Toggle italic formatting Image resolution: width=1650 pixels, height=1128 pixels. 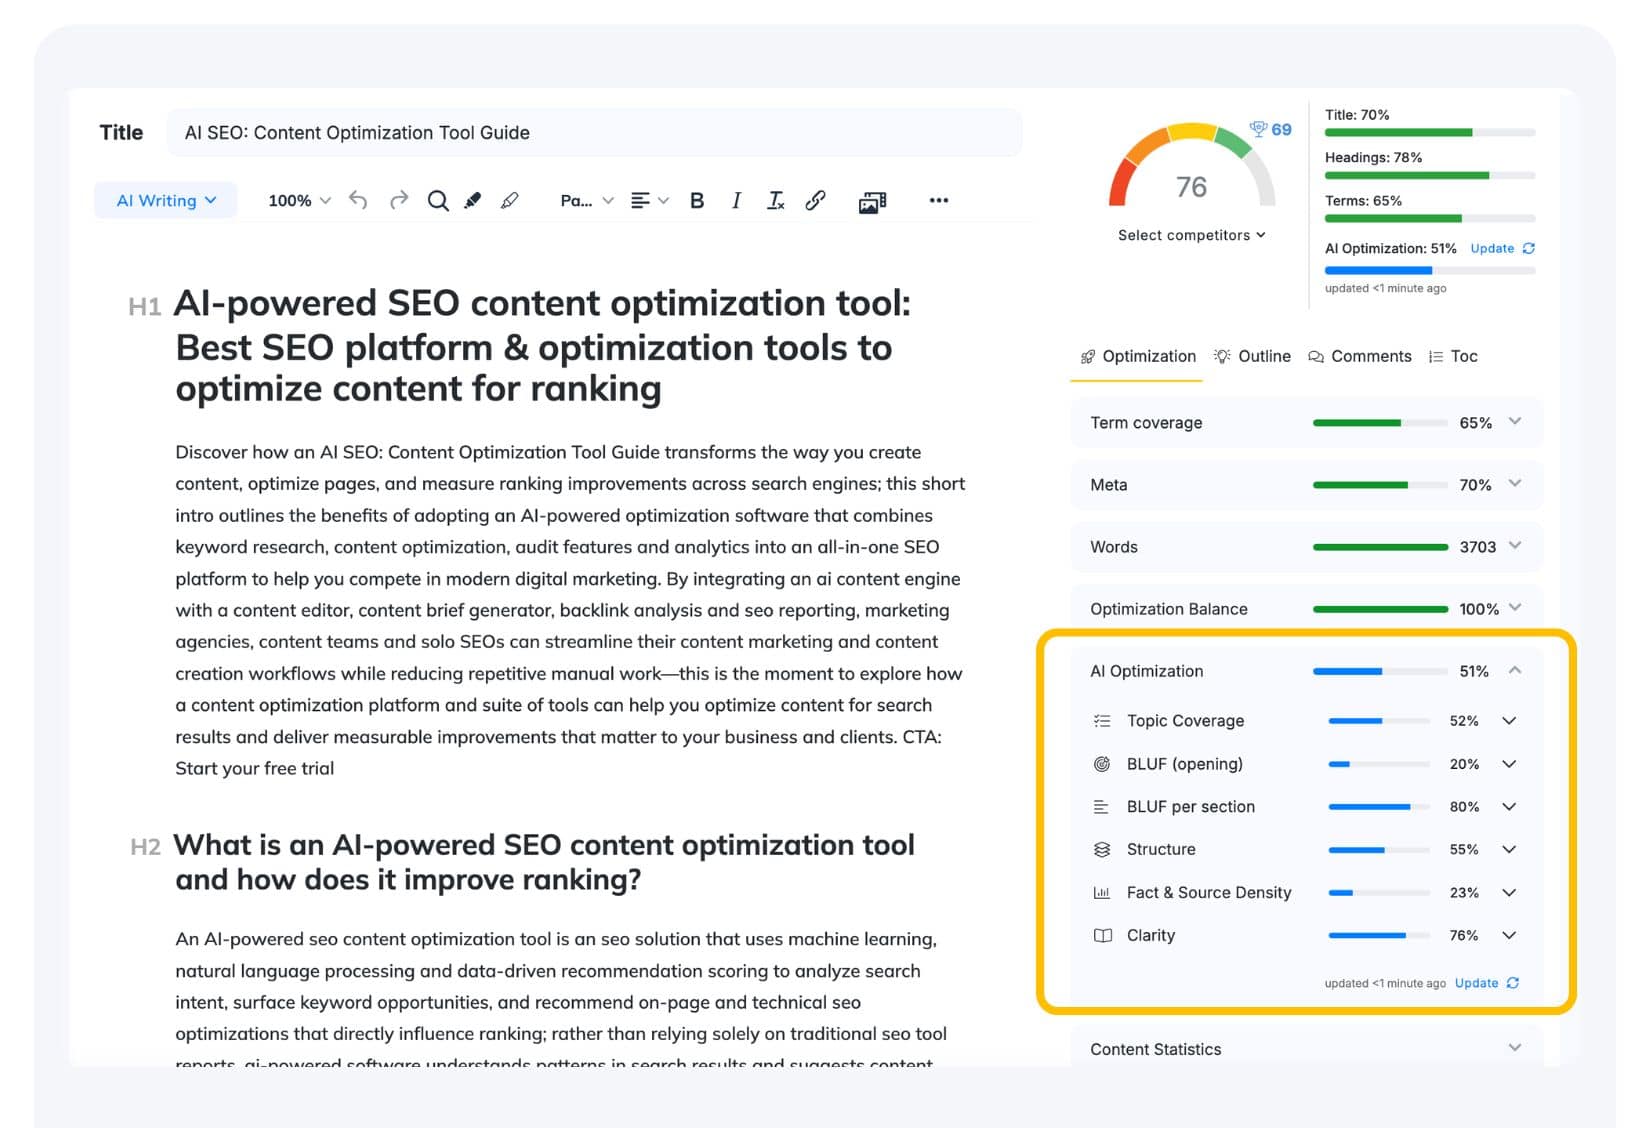[736, 201]
